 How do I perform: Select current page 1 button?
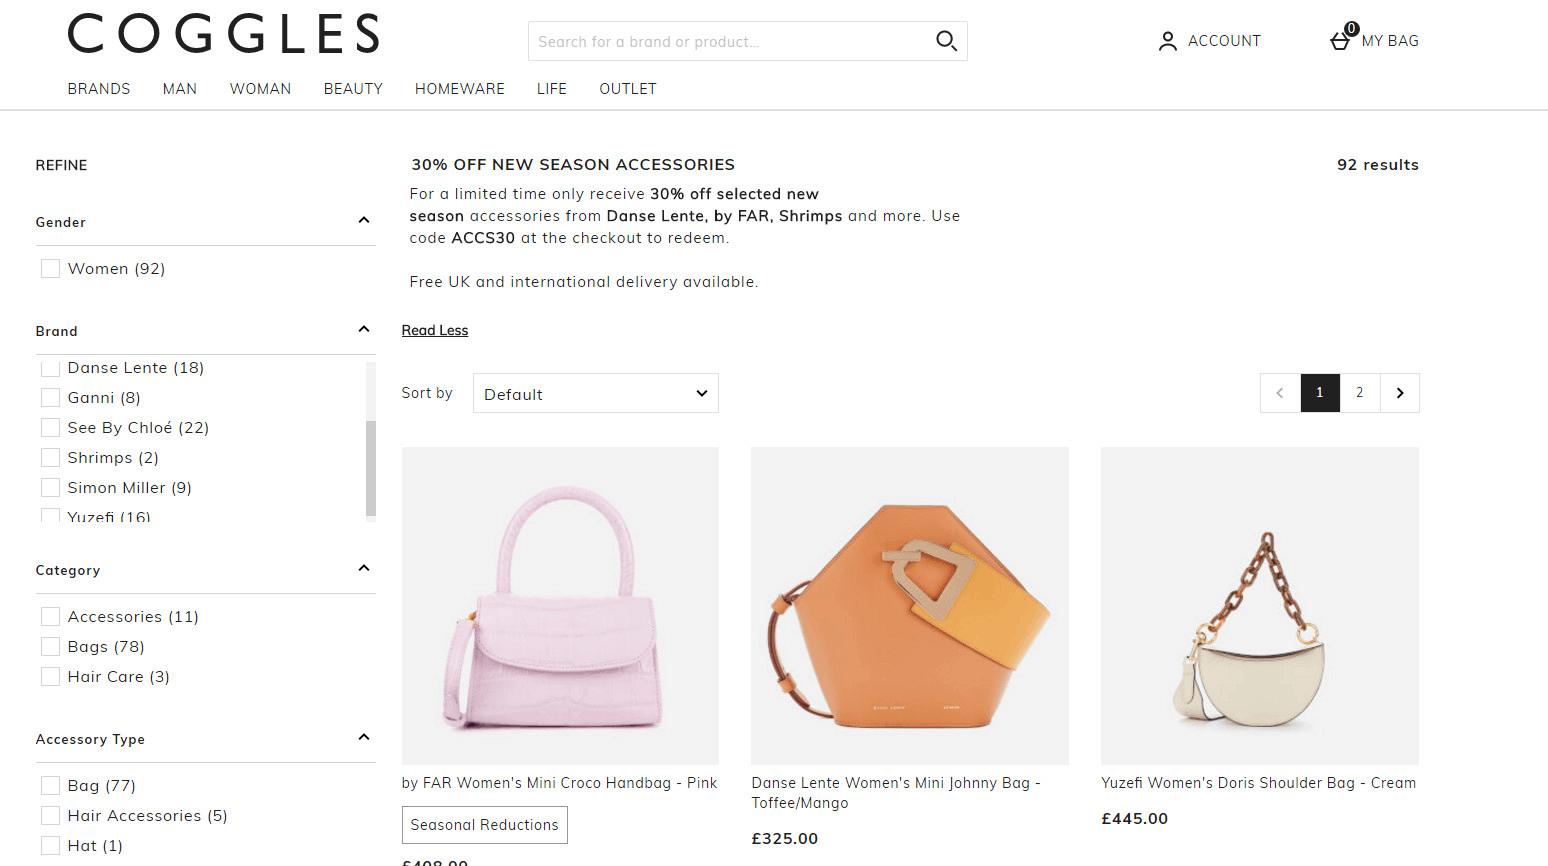pos(1320,393)
